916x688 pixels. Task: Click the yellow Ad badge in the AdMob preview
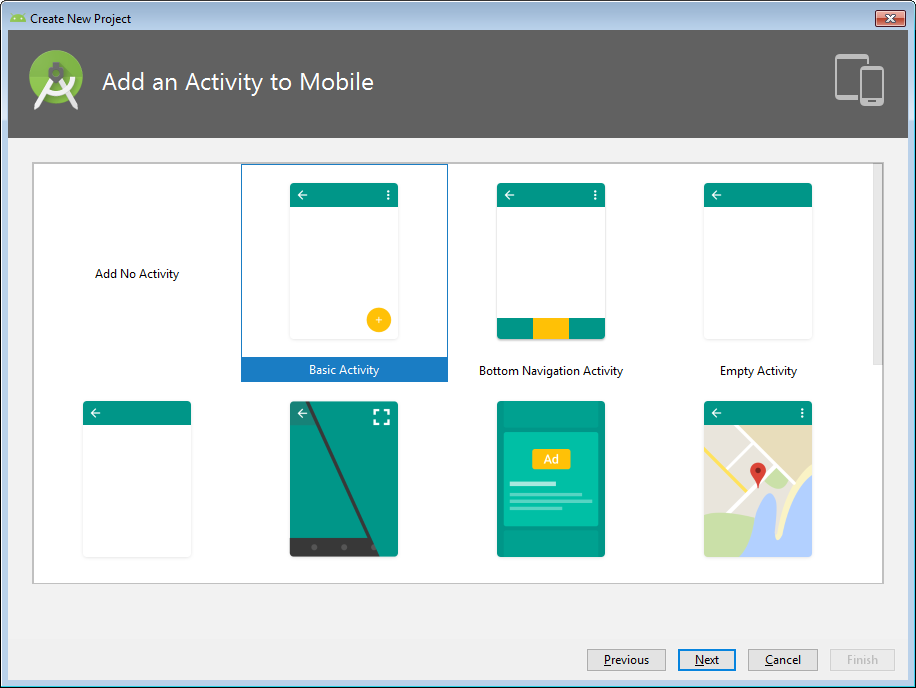550,459
